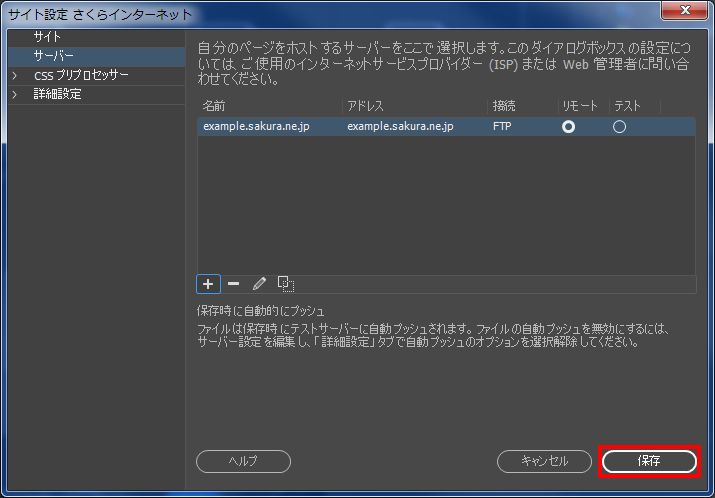Enable the テスト radio button for the server
This screenshot has height=498, width=715.
tap(619, 127)
